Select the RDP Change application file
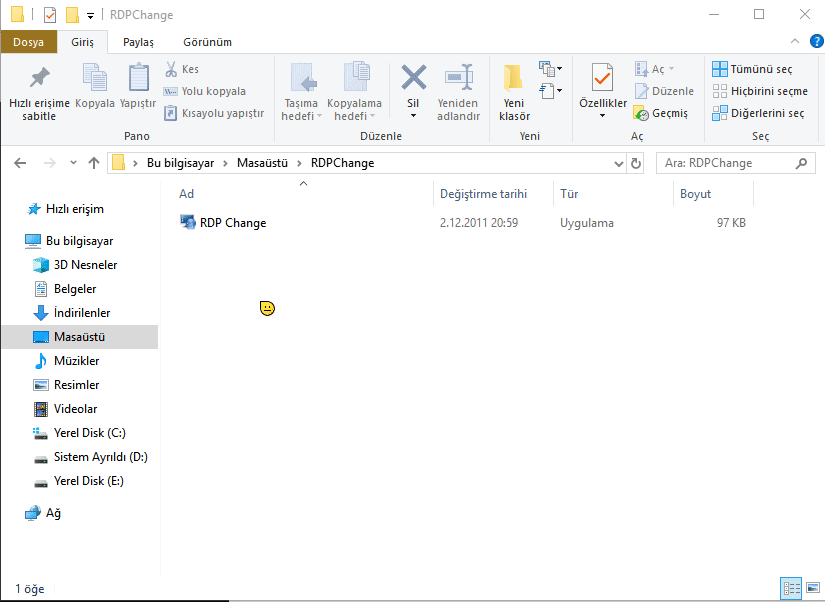825x602 pixels. click(x=231, y=223)
